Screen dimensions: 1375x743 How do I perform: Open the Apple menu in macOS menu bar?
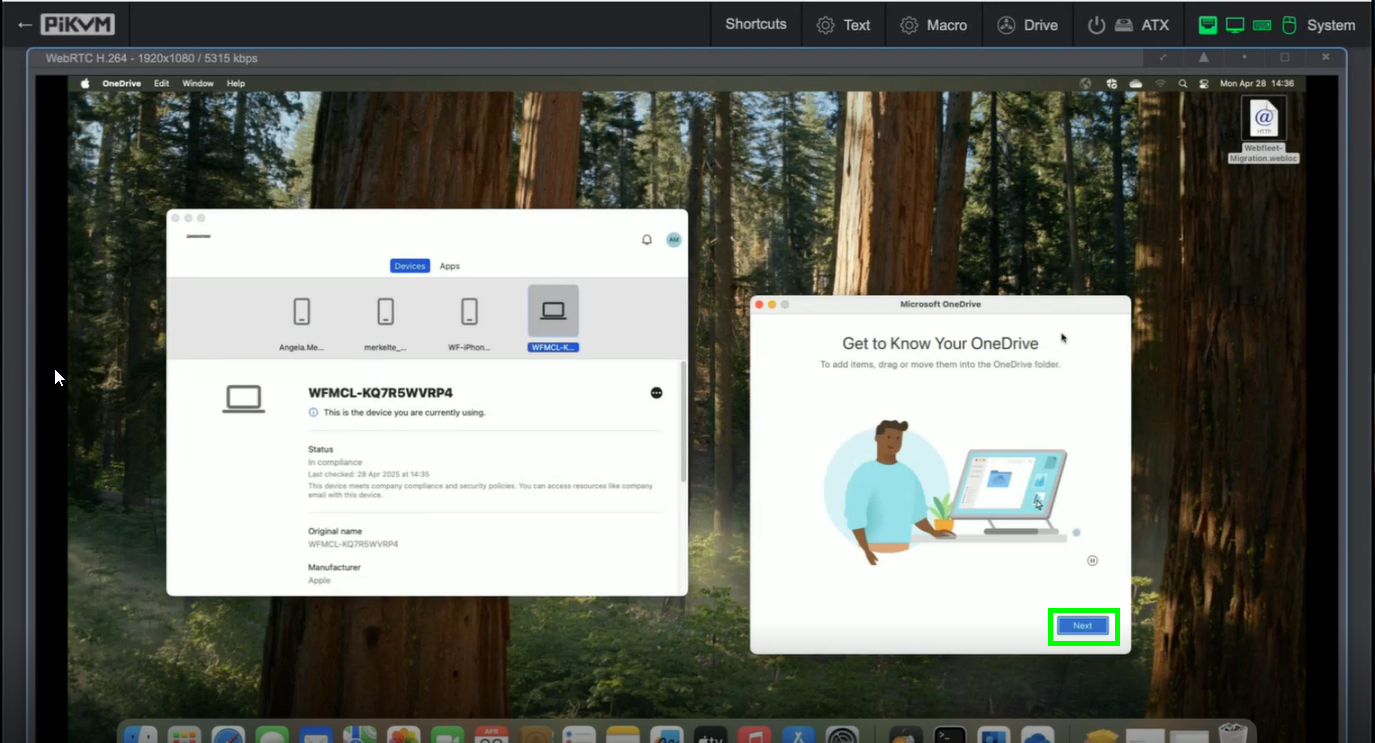click(x=85, y=84)
